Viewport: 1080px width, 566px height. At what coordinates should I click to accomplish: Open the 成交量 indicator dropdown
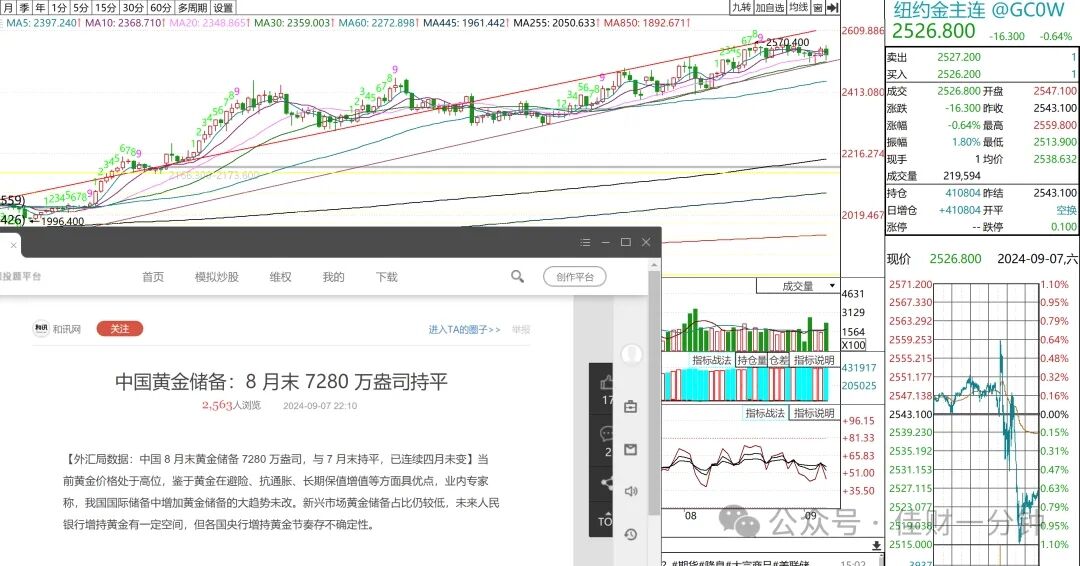(x=798, y=285)
